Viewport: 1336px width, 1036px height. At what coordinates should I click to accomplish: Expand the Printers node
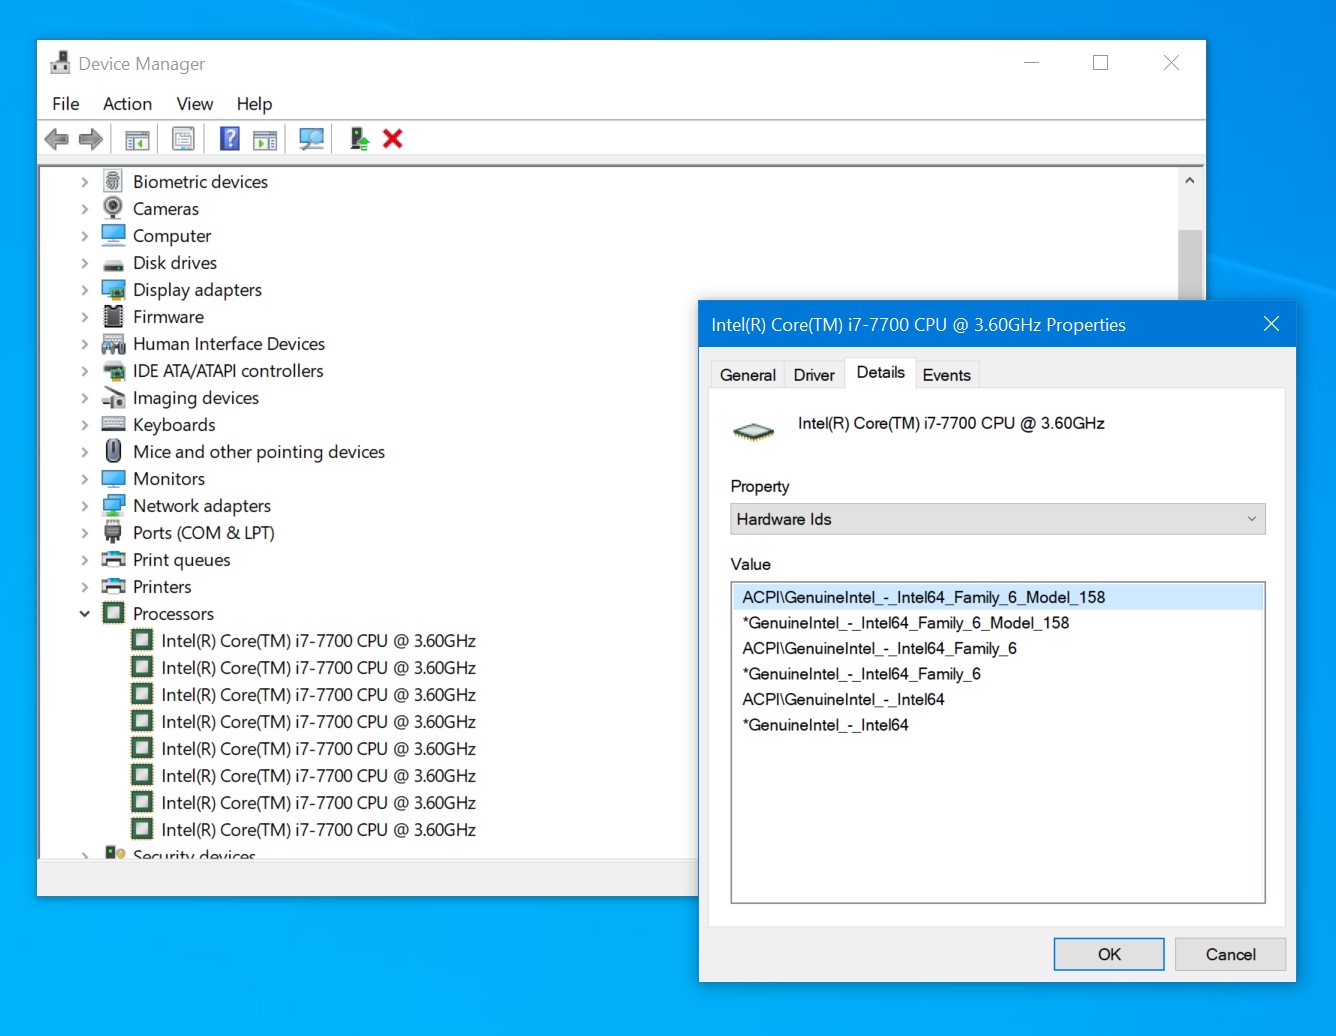pyautogui.click(x=84, y=587)
